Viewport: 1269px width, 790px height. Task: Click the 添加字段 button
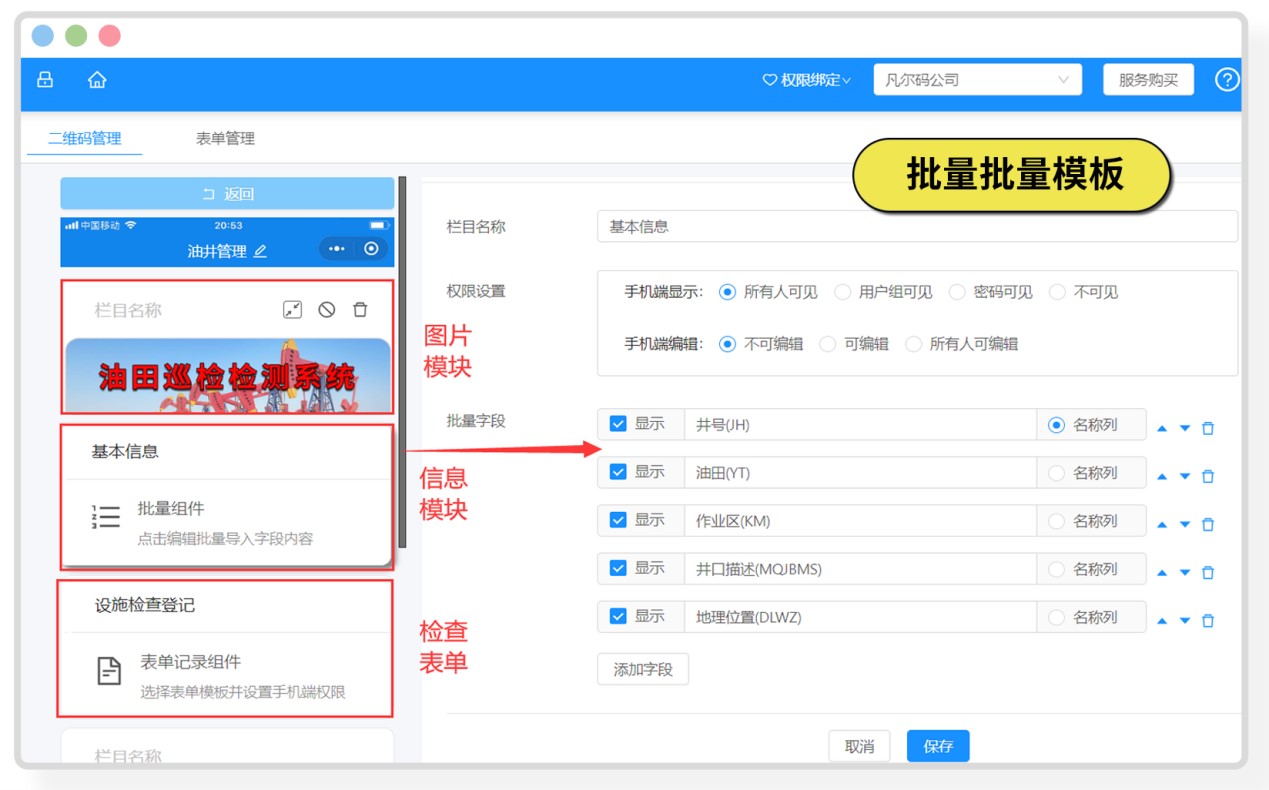click(642, 669)
